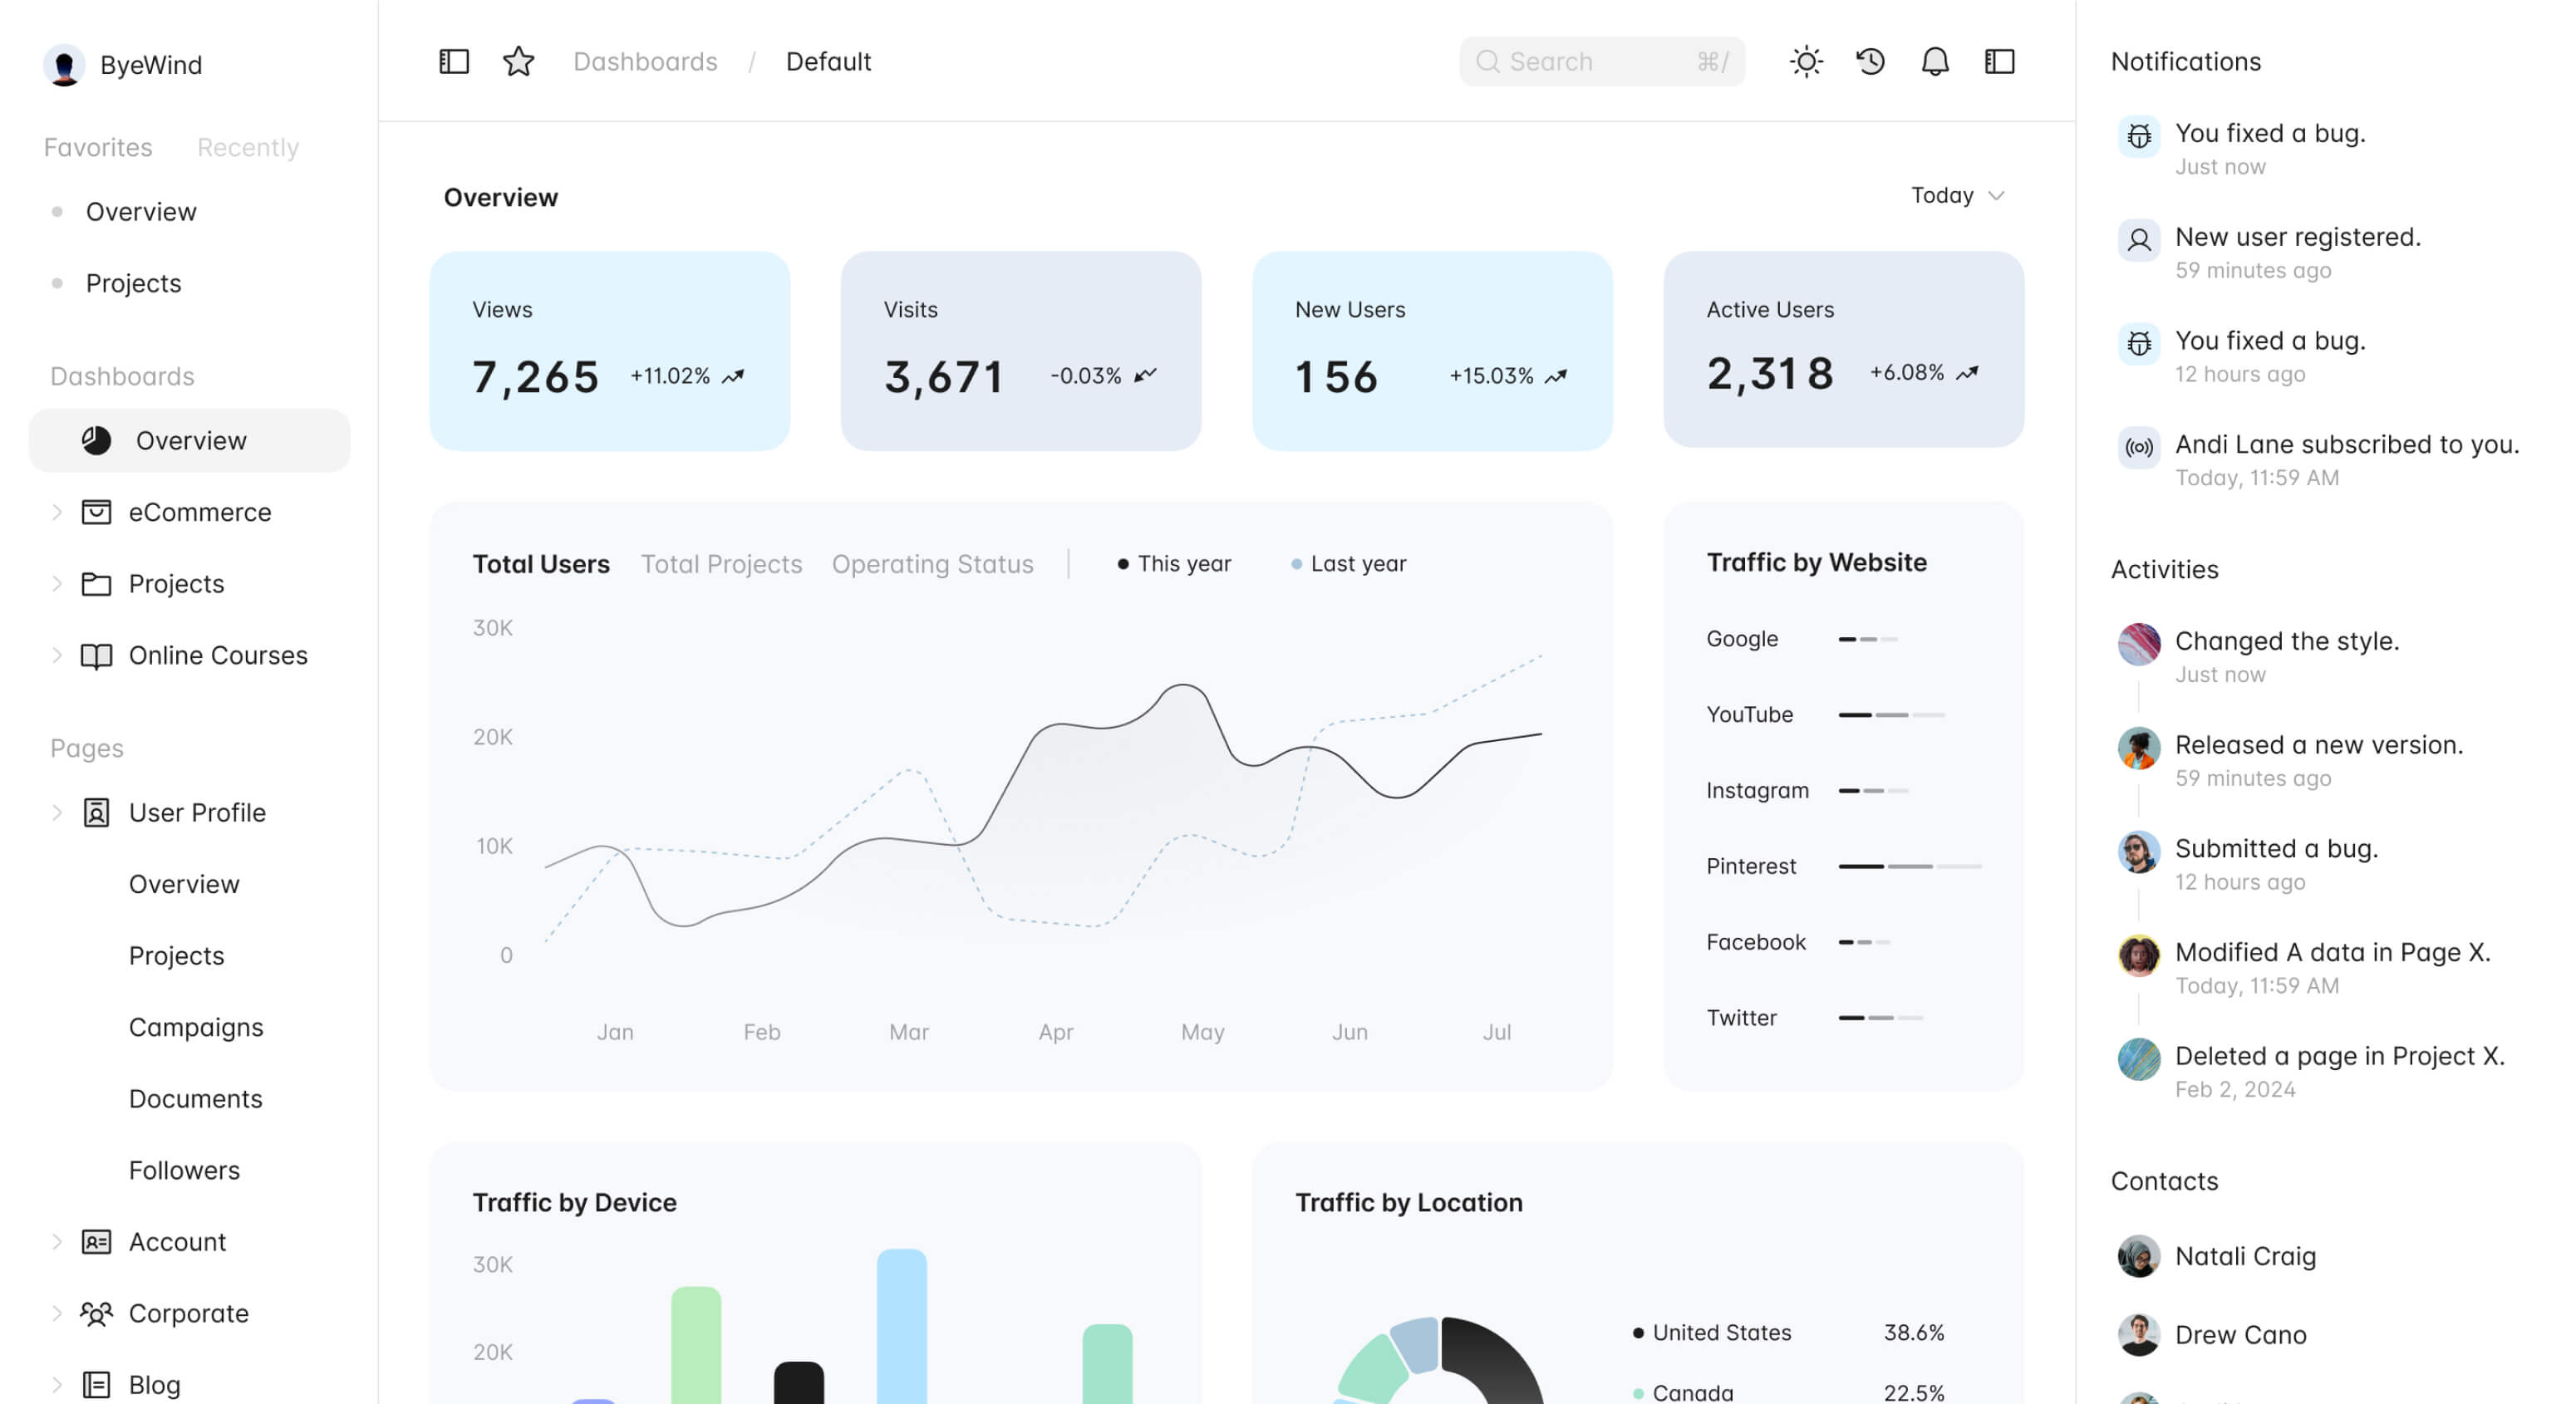Expand the Account tree chevron
The image size is (2576, 1404).
[x=57, y=1242]
